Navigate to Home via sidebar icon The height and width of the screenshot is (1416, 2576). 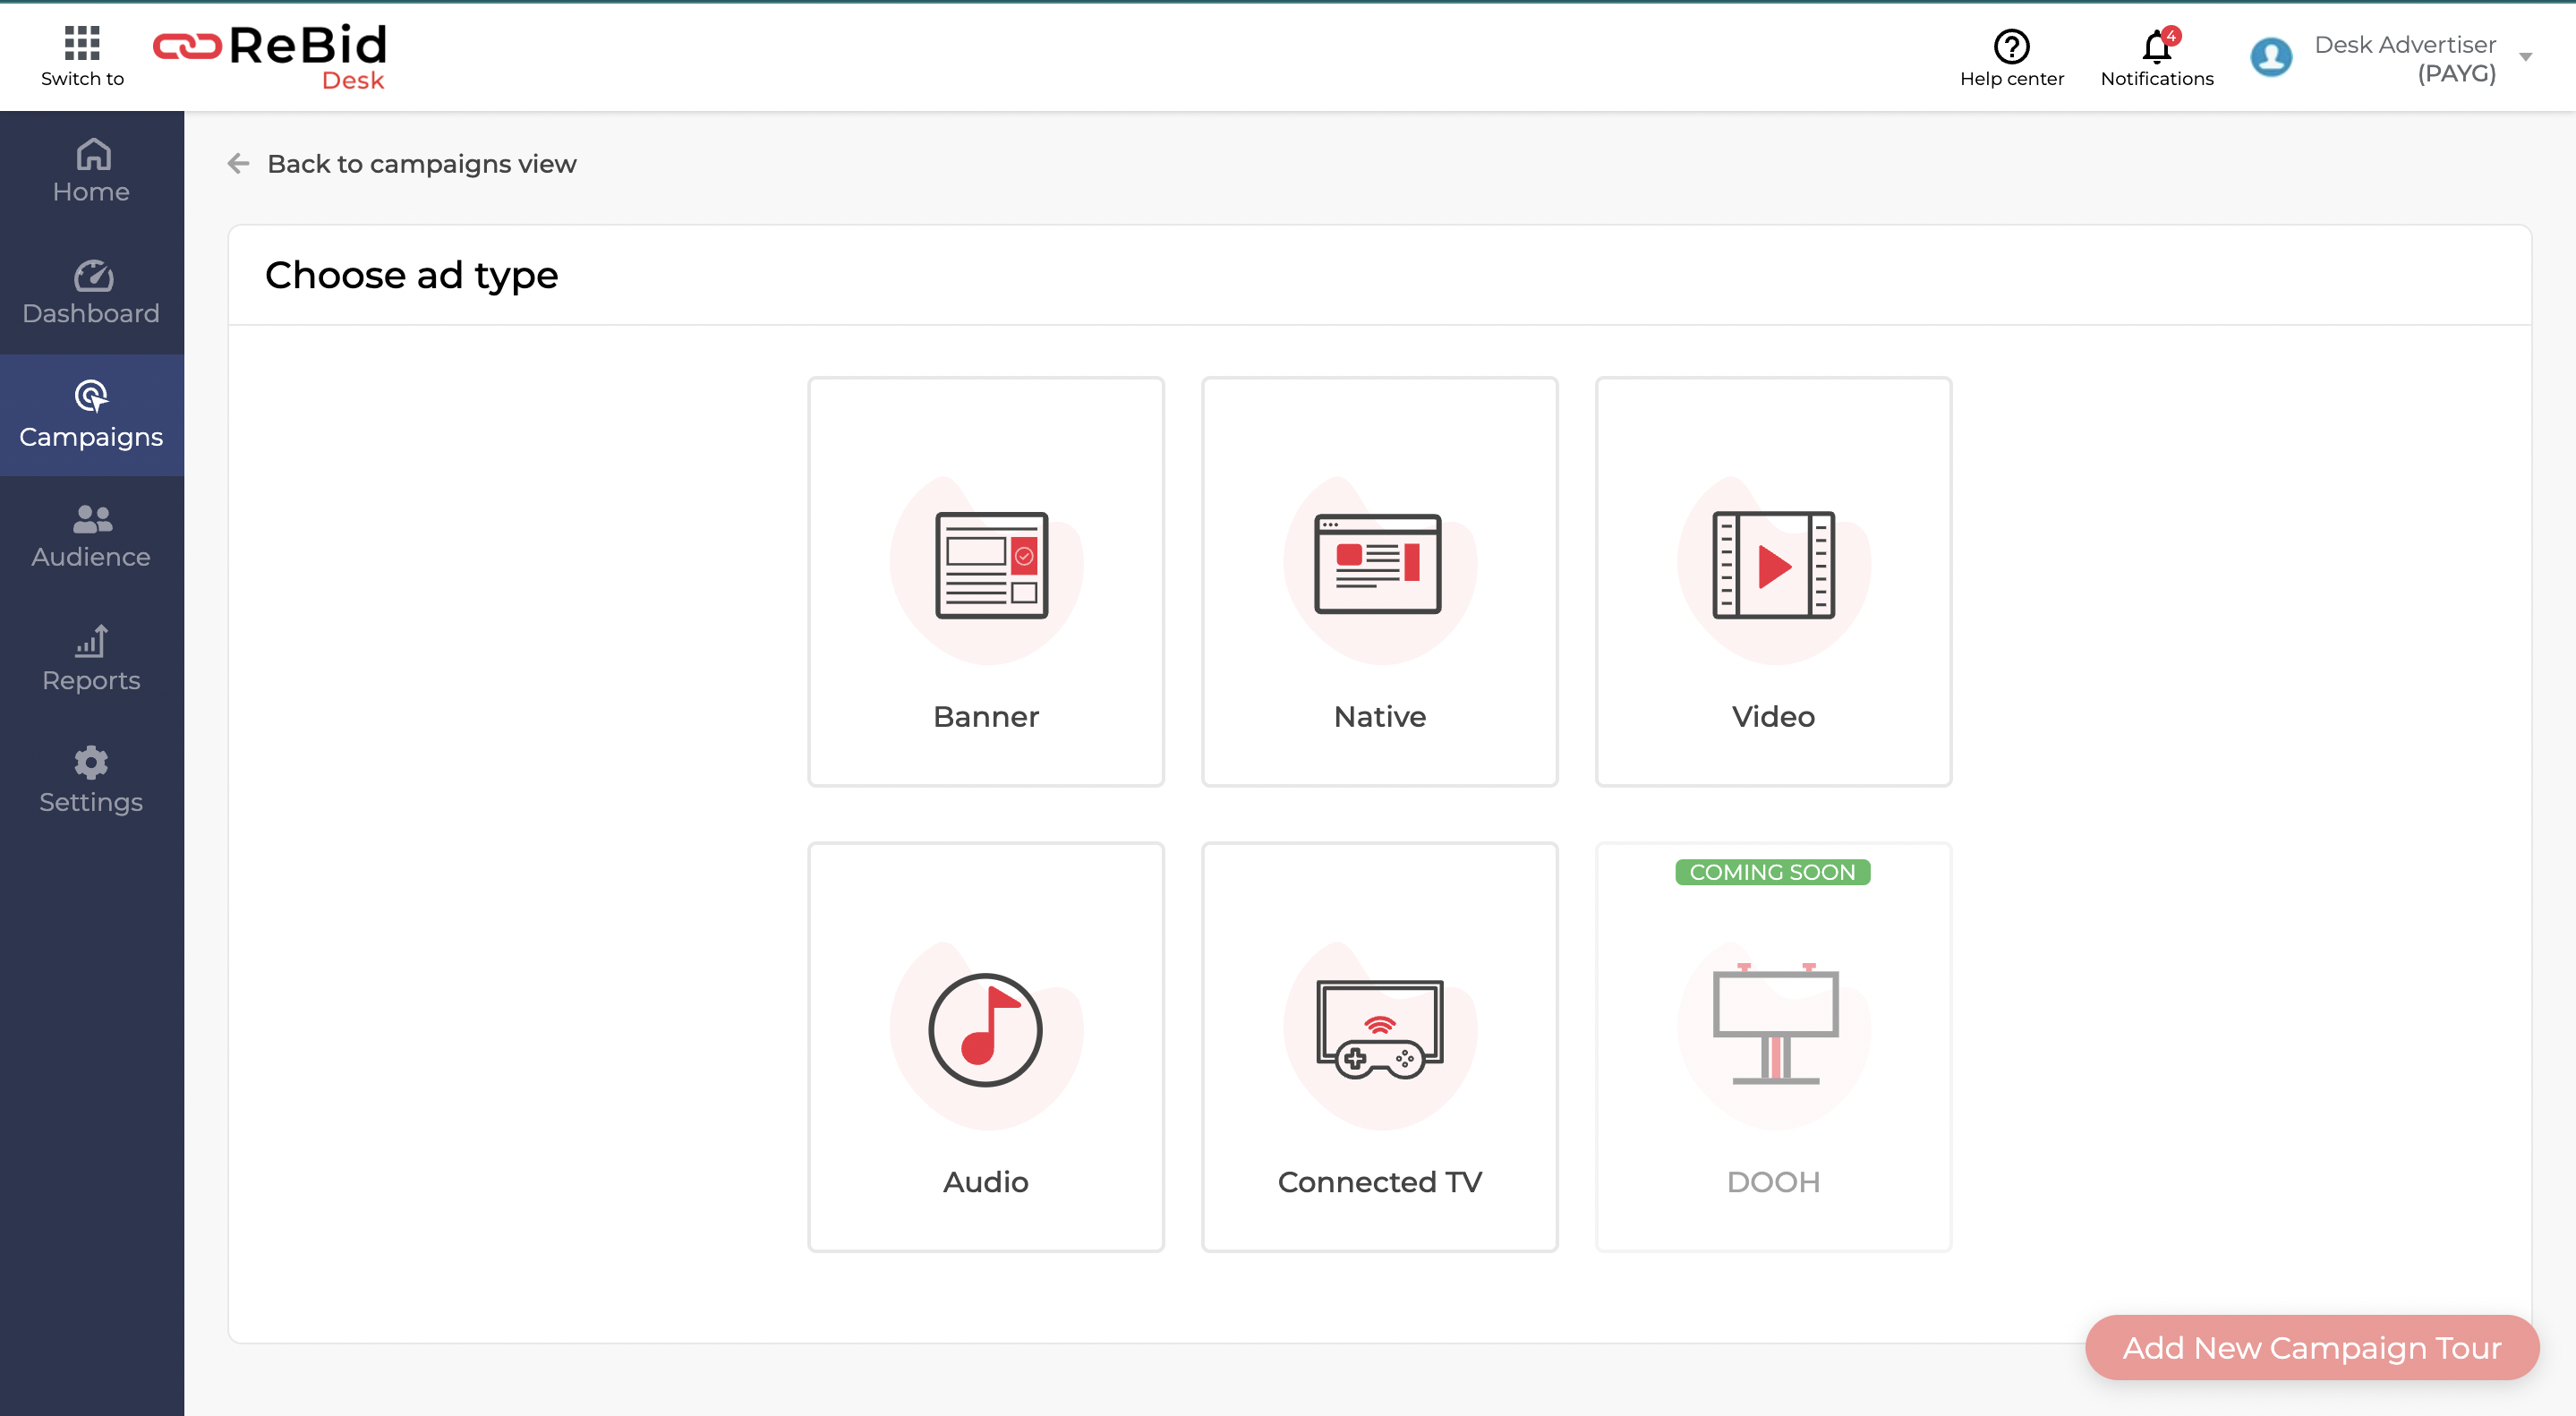[x=90, y=170]
